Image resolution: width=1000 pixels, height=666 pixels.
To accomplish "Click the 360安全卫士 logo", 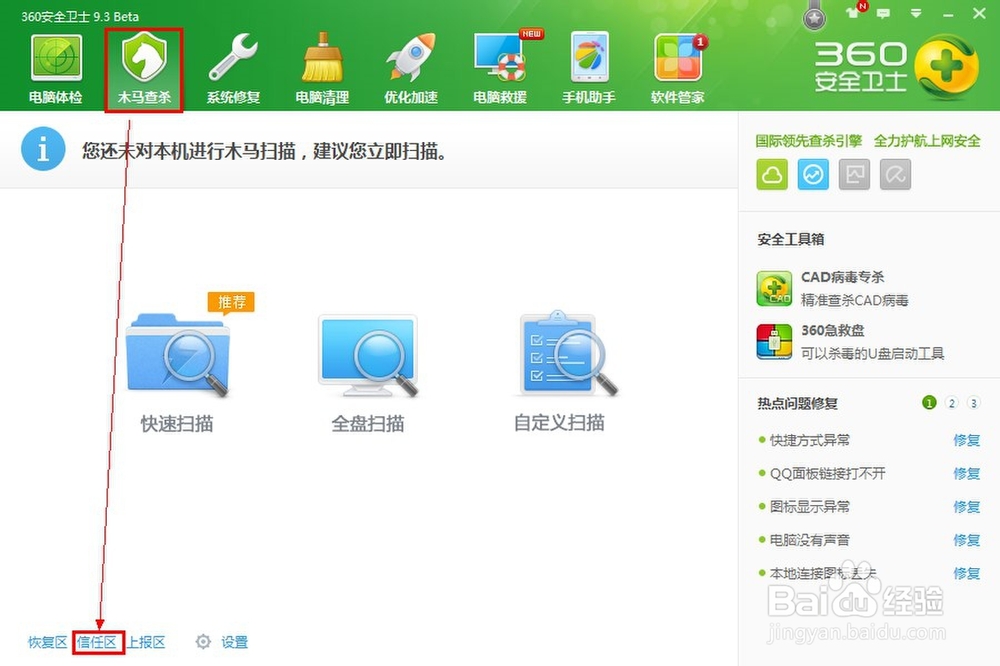I will (897, 68).
